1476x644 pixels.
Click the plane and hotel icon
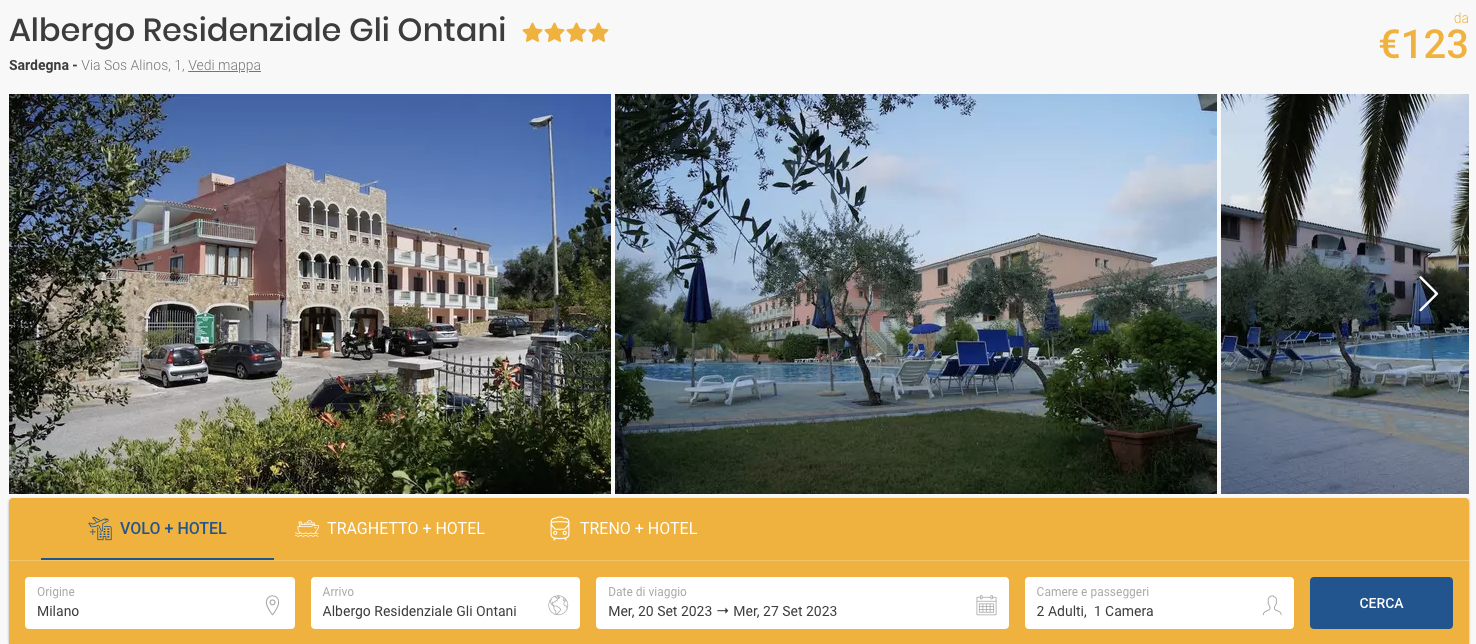click(x=100, y=528)
